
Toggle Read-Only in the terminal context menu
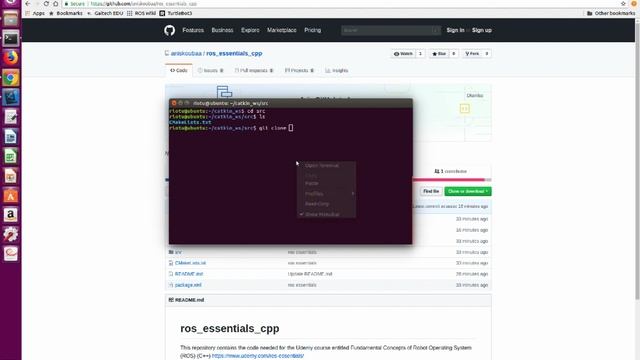click(317, 204)
